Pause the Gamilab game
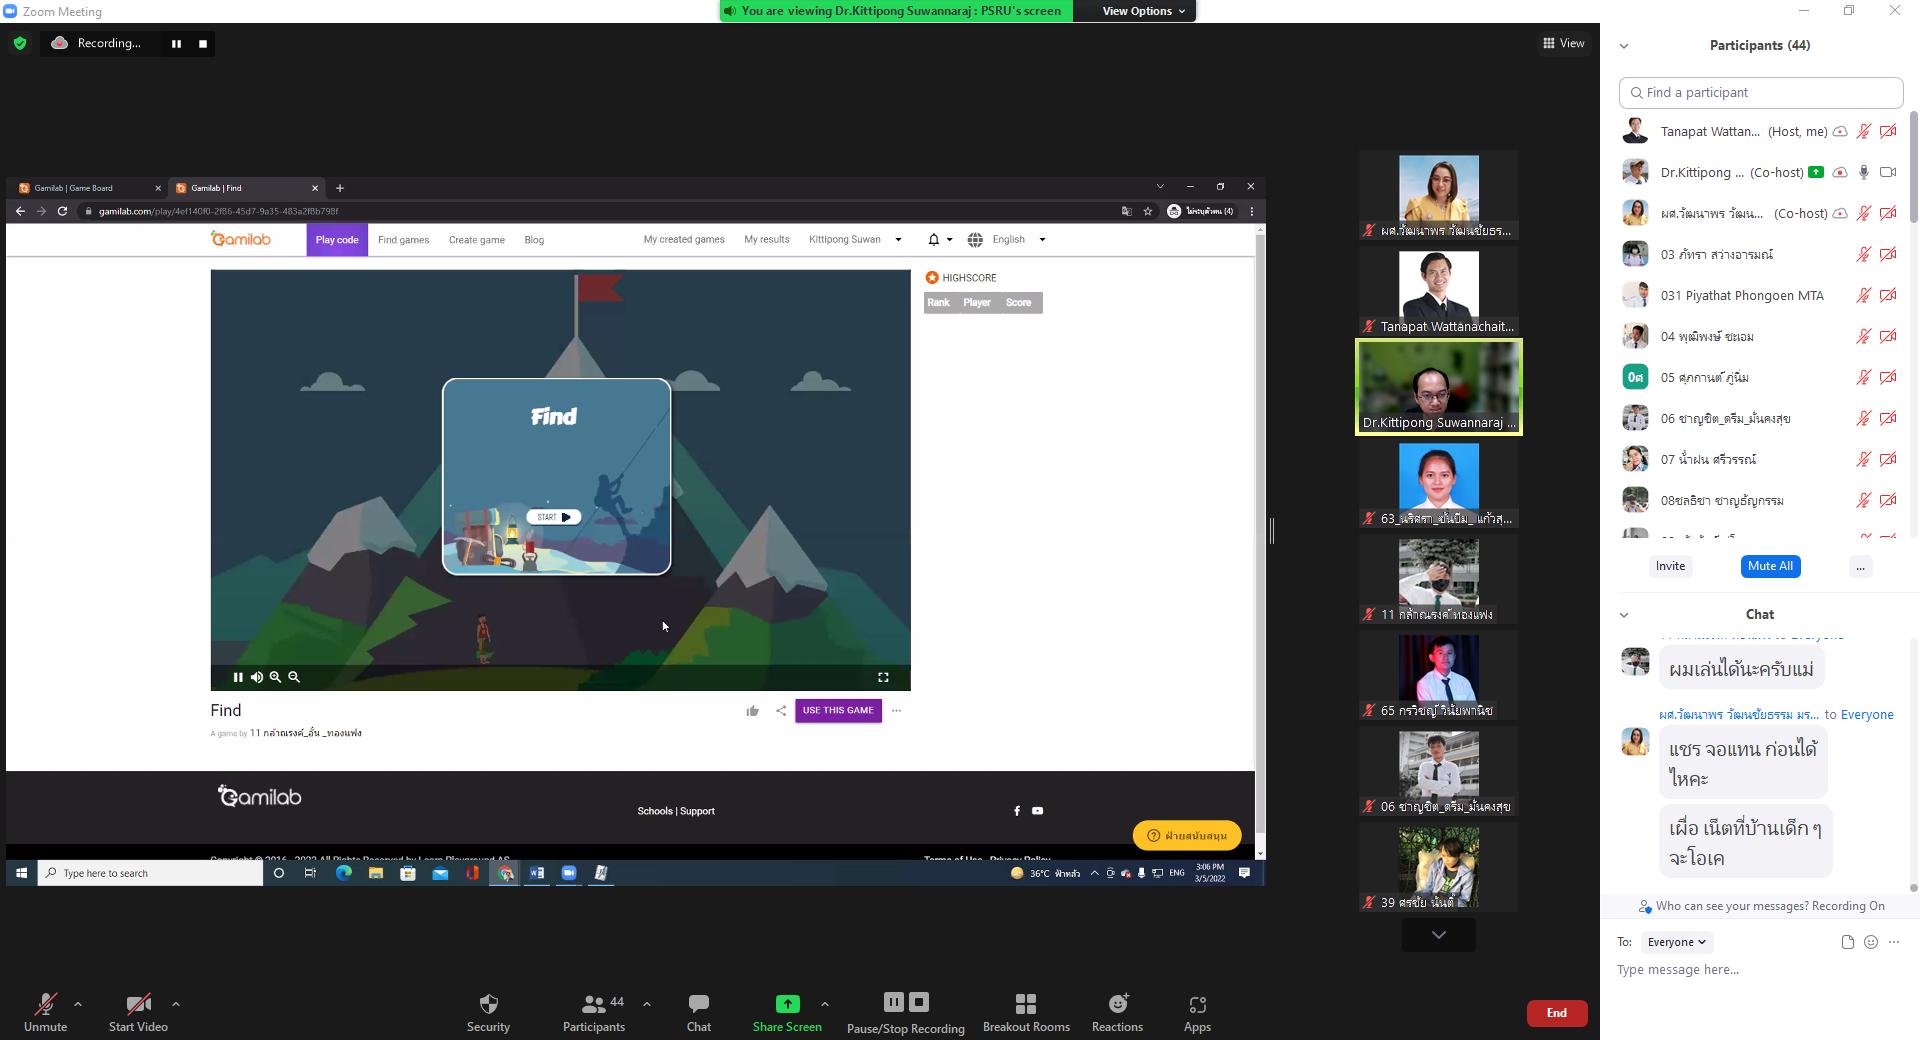This screenshot has height=1040, width=1920. tap(238, 677)
